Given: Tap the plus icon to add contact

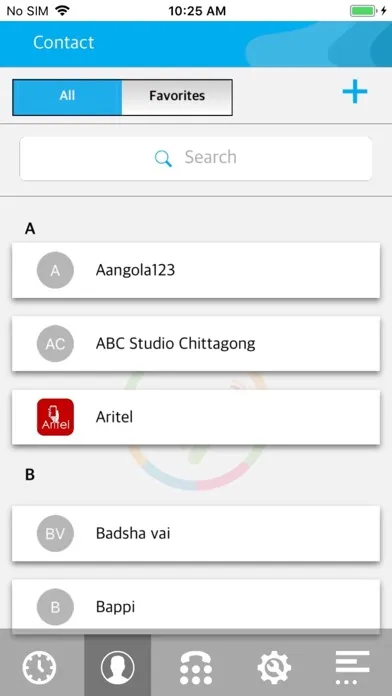Looking at the screenshot, I should pyautogui.click(x=355, y=92).
